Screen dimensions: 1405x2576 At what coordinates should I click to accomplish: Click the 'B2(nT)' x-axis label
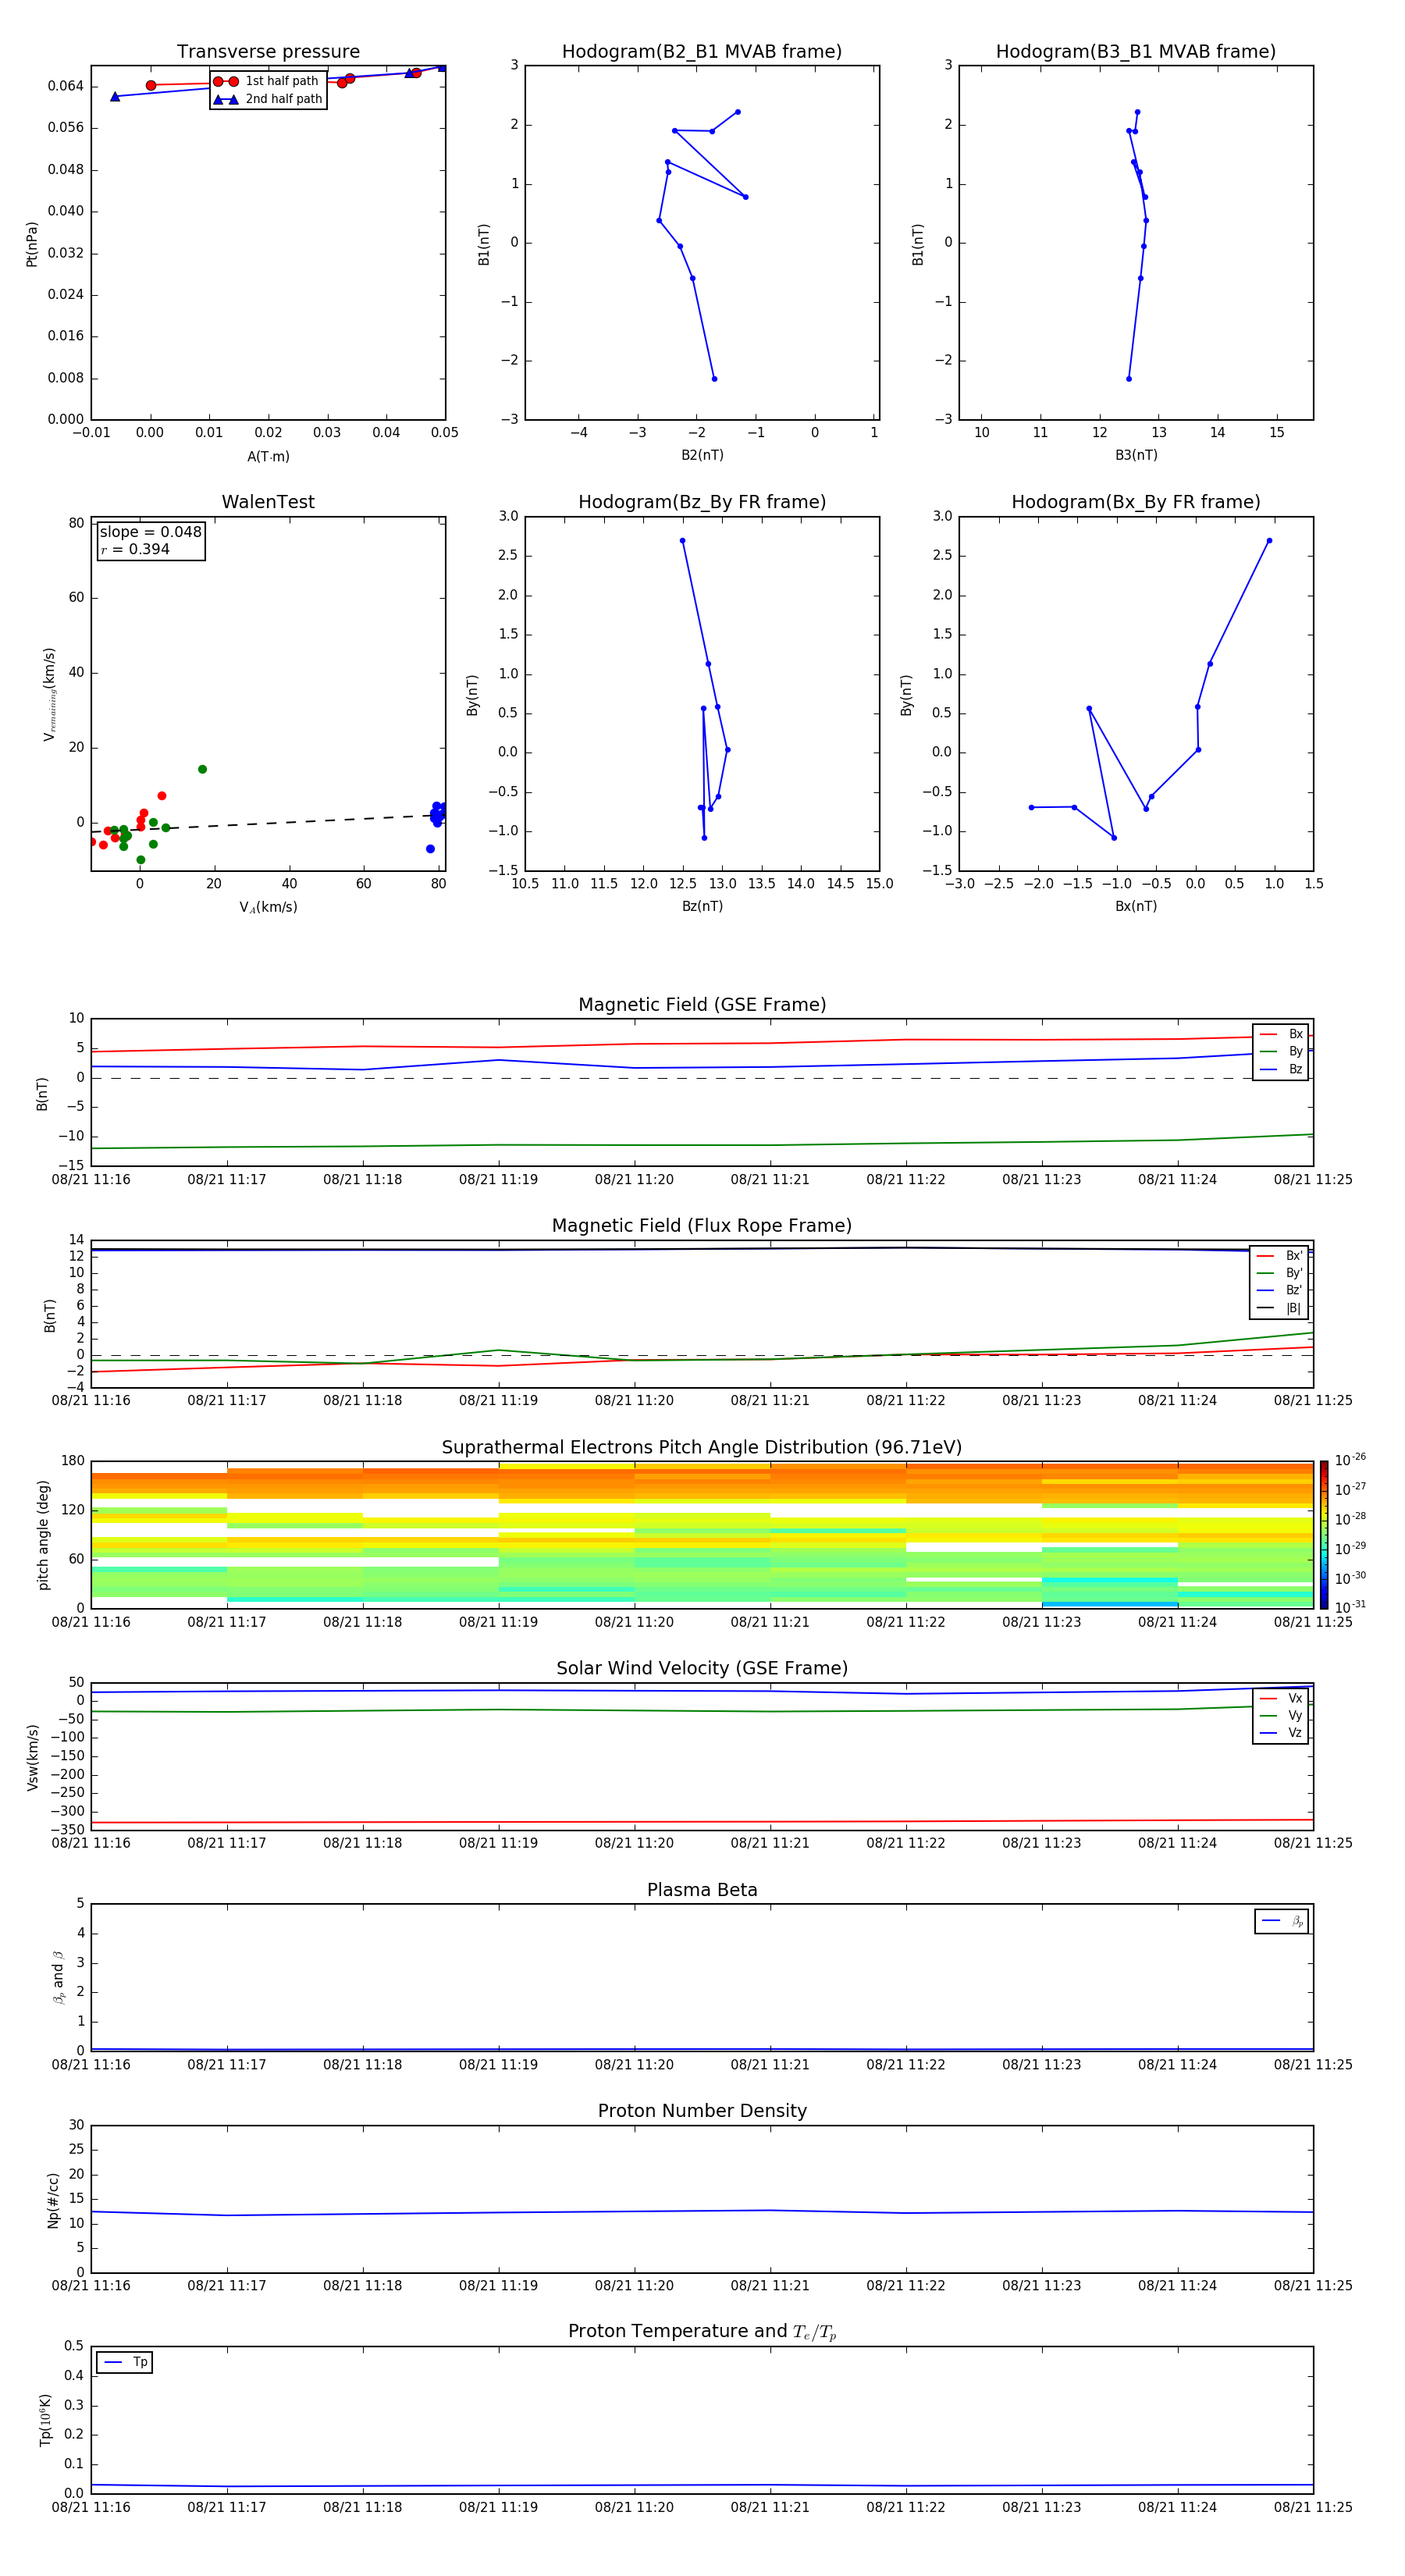coord(702,455)
